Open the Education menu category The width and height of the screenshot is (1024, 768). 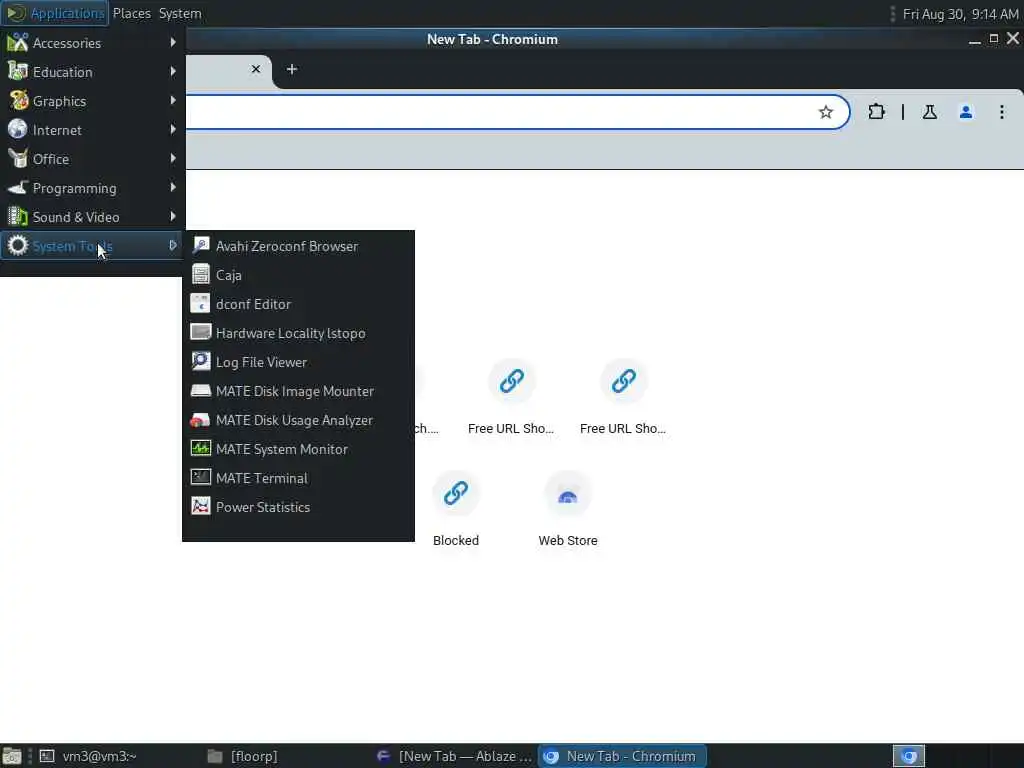point(92,72)
